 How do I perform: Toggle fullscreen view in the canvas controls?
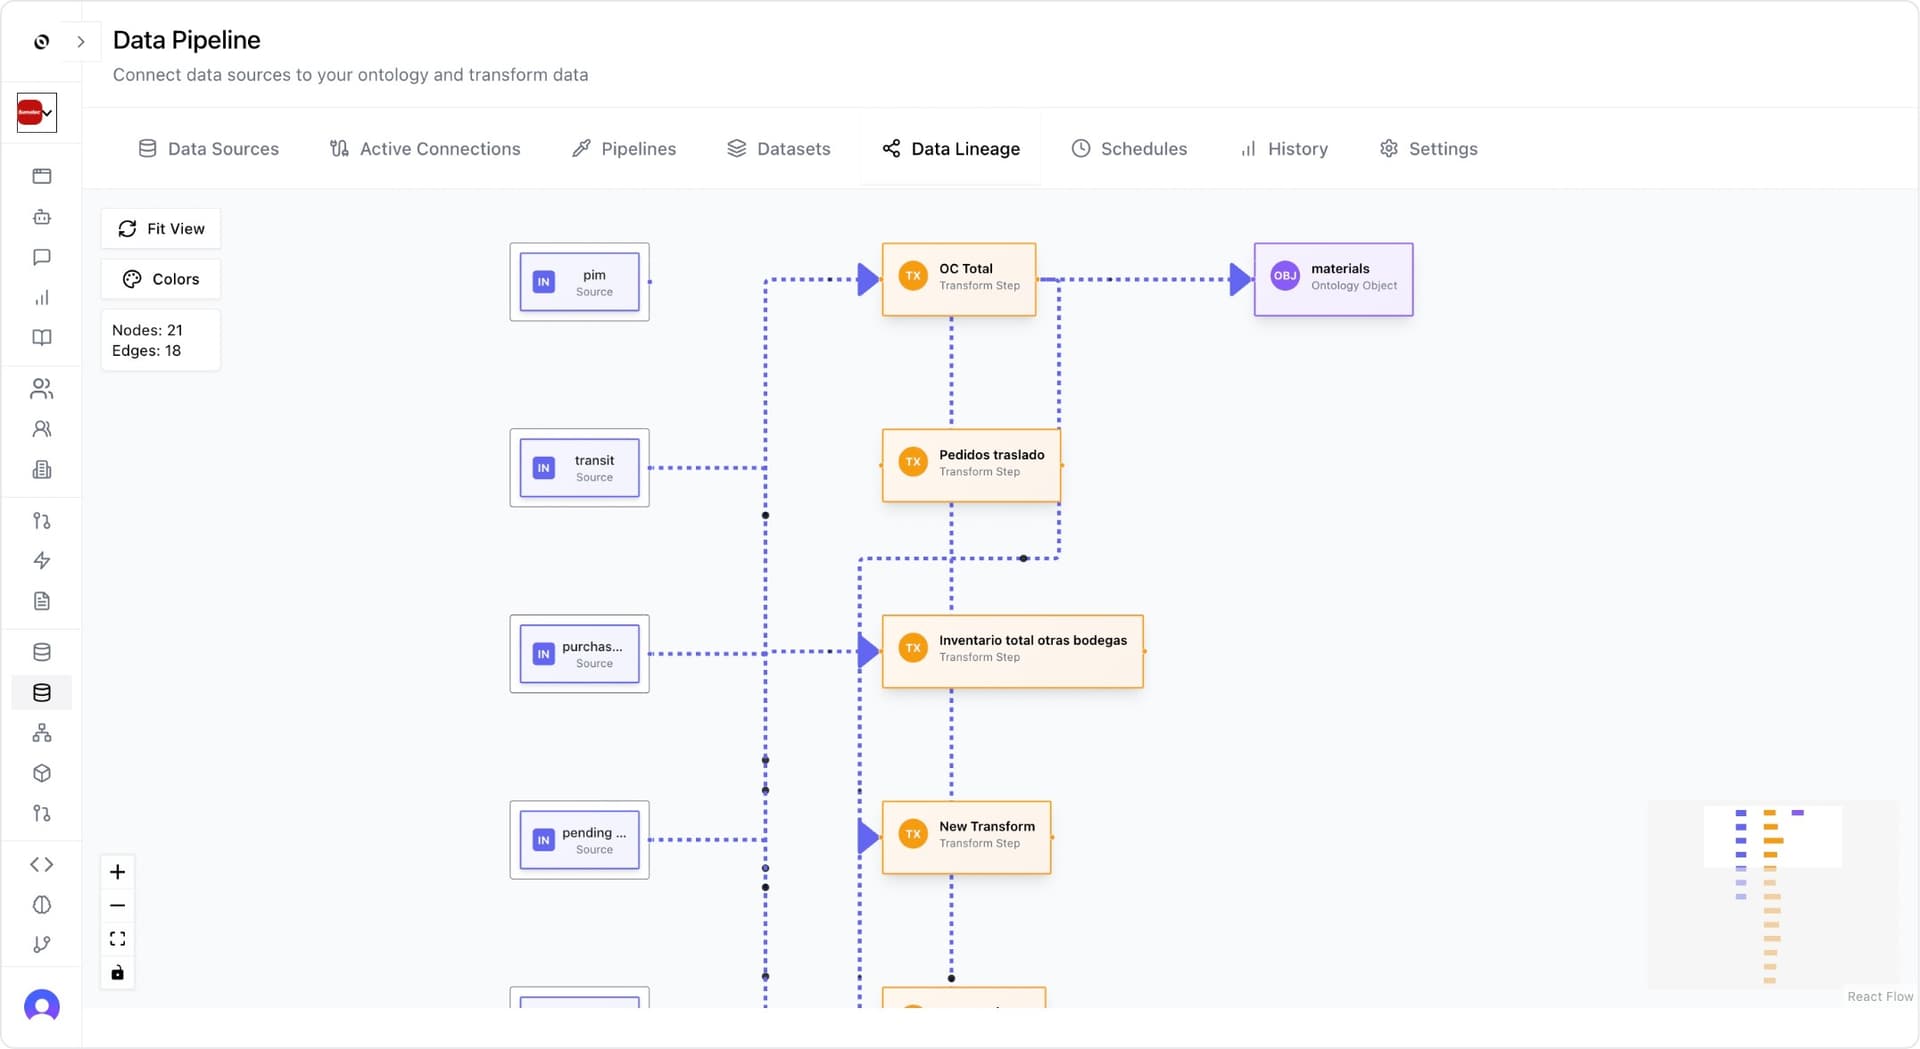117,938
